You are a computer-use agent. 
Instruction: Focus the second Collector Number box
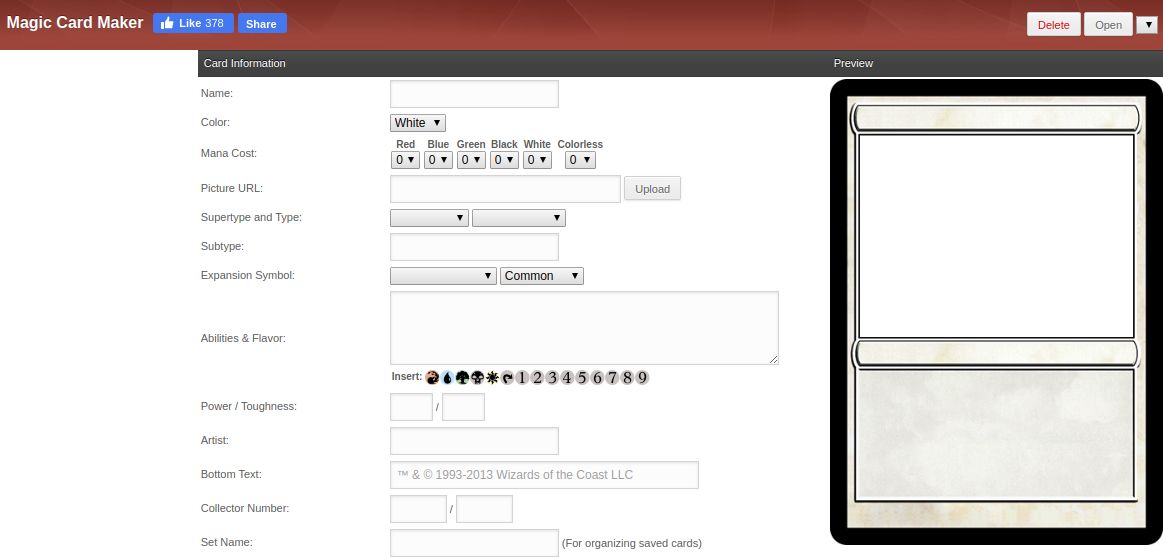484,509
